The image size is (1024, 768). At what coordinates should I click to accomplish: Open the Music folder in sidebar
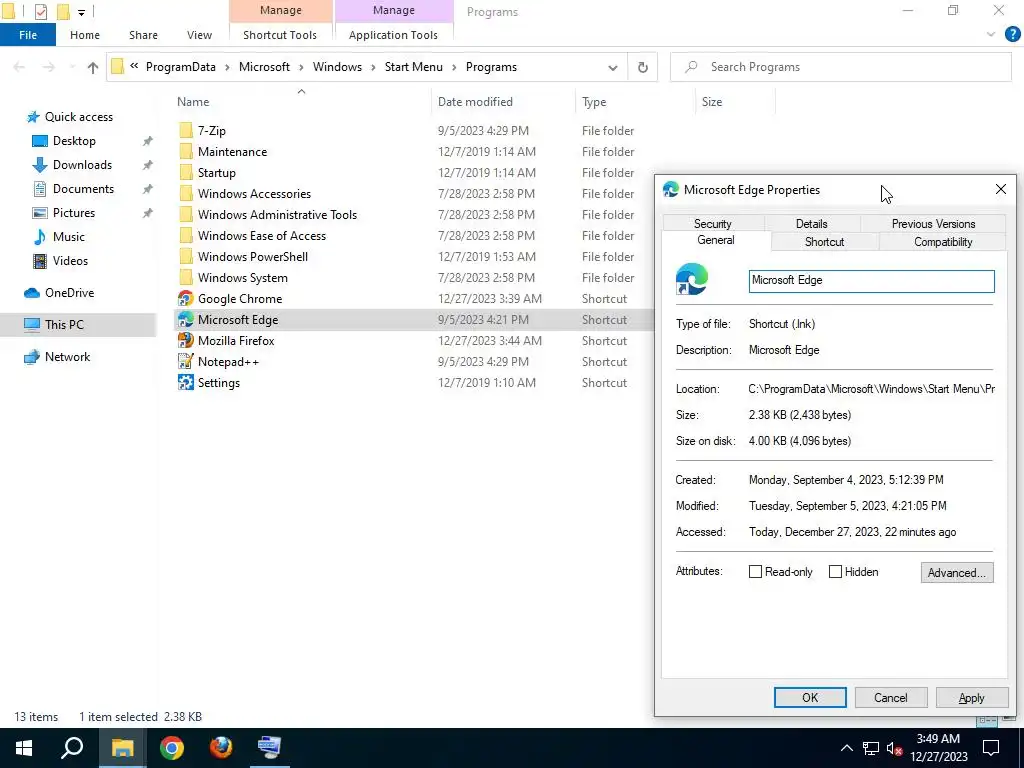point(69,236)
